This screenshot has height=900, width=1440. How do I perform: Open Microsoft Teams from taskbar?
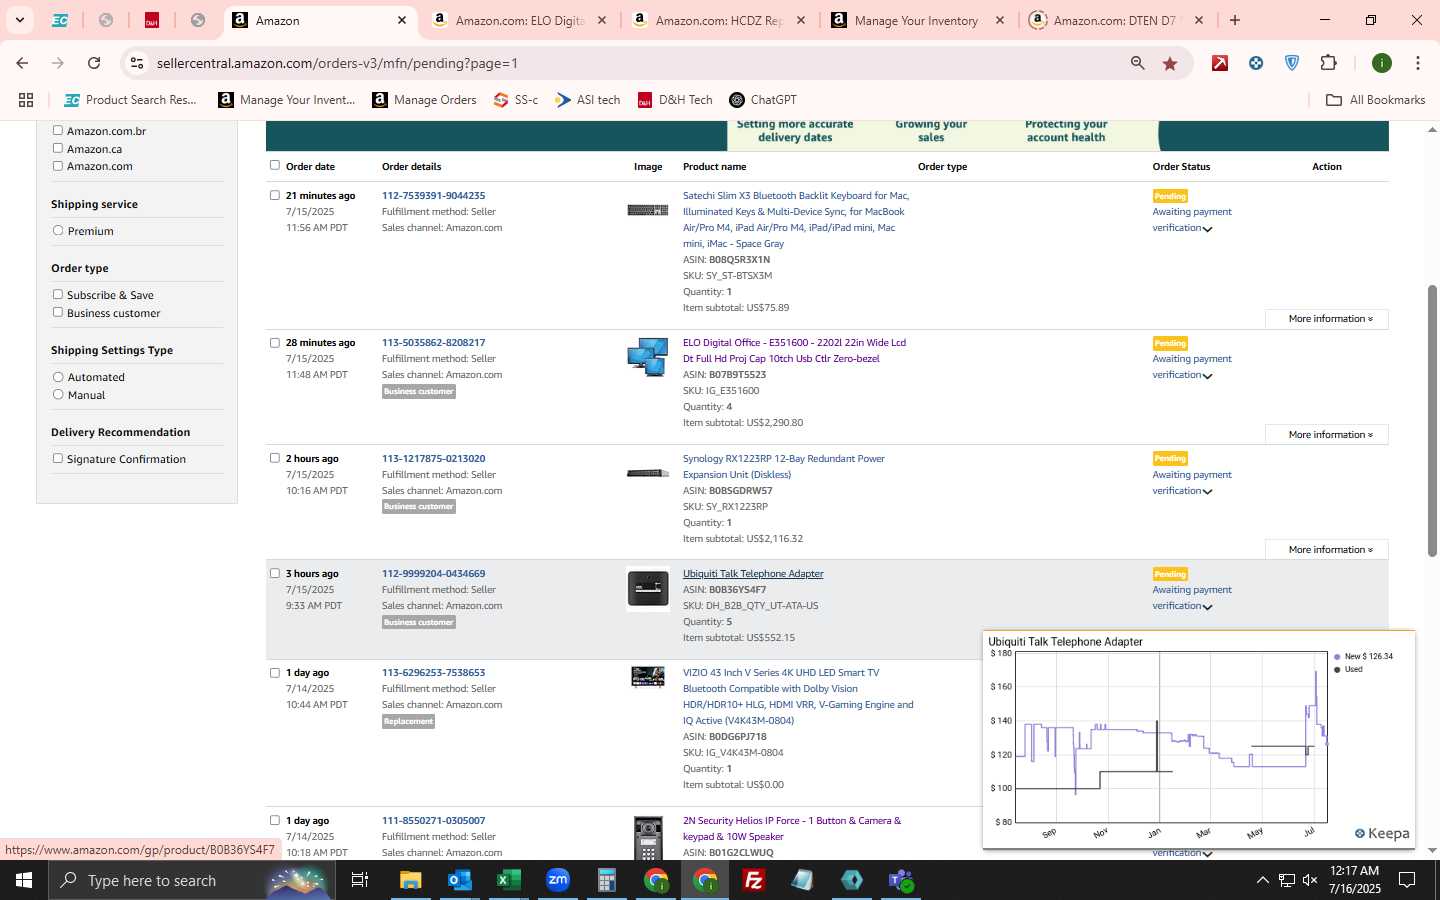901,880
